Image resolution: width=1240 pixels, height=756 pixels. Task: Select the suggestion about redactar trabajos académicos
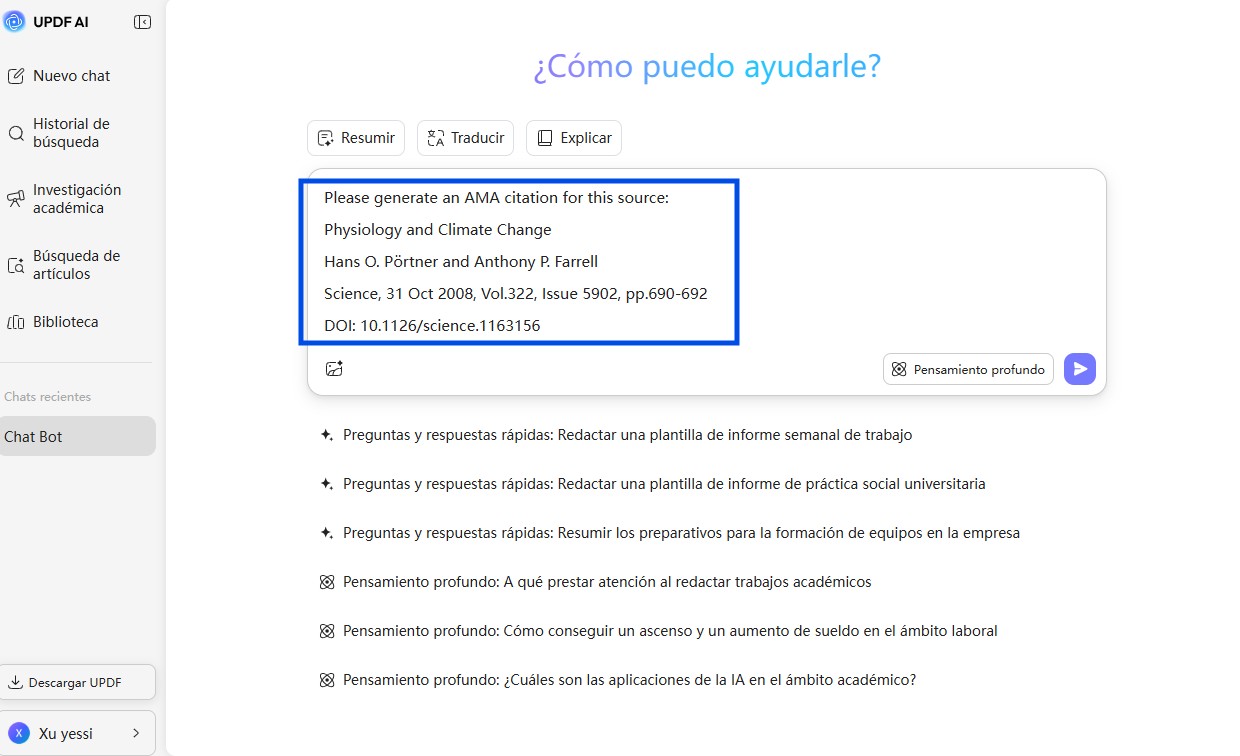594,582
